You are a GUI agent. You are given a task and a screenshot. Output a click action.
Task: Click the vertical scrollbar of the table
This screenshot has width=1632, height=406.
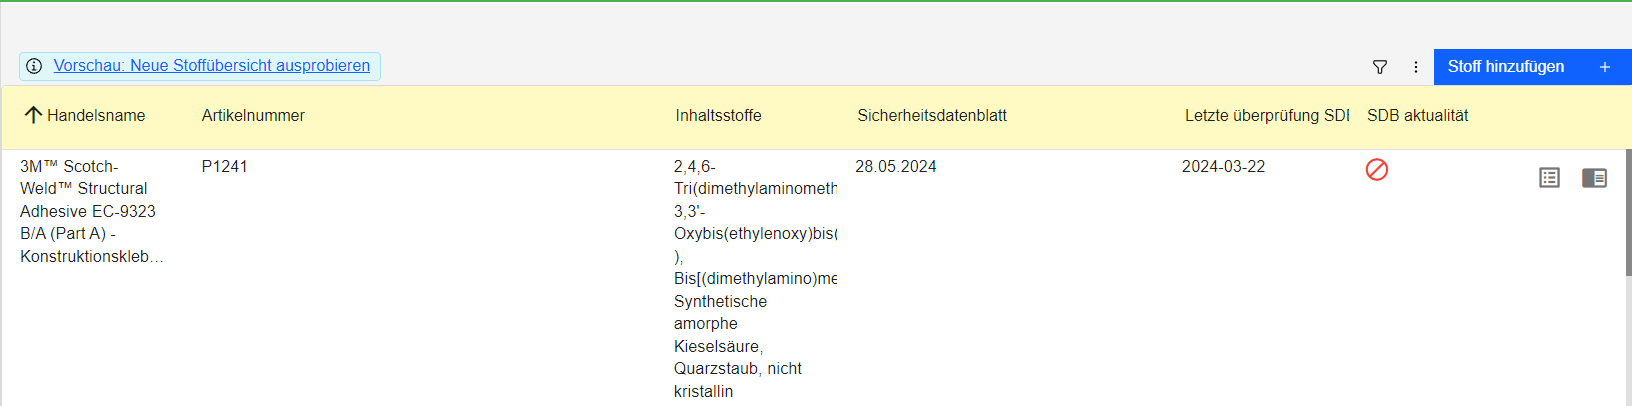(1628, 212)
